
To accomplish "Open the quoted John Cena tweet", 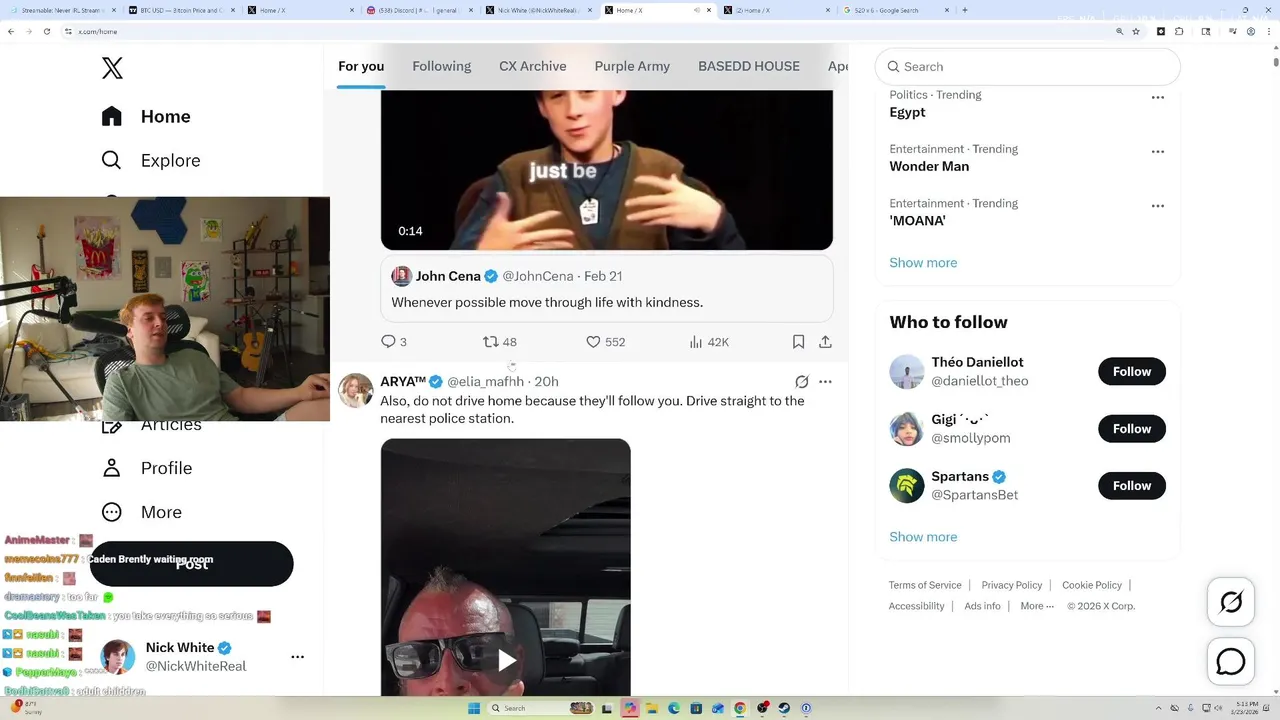I will click(607, 289).
